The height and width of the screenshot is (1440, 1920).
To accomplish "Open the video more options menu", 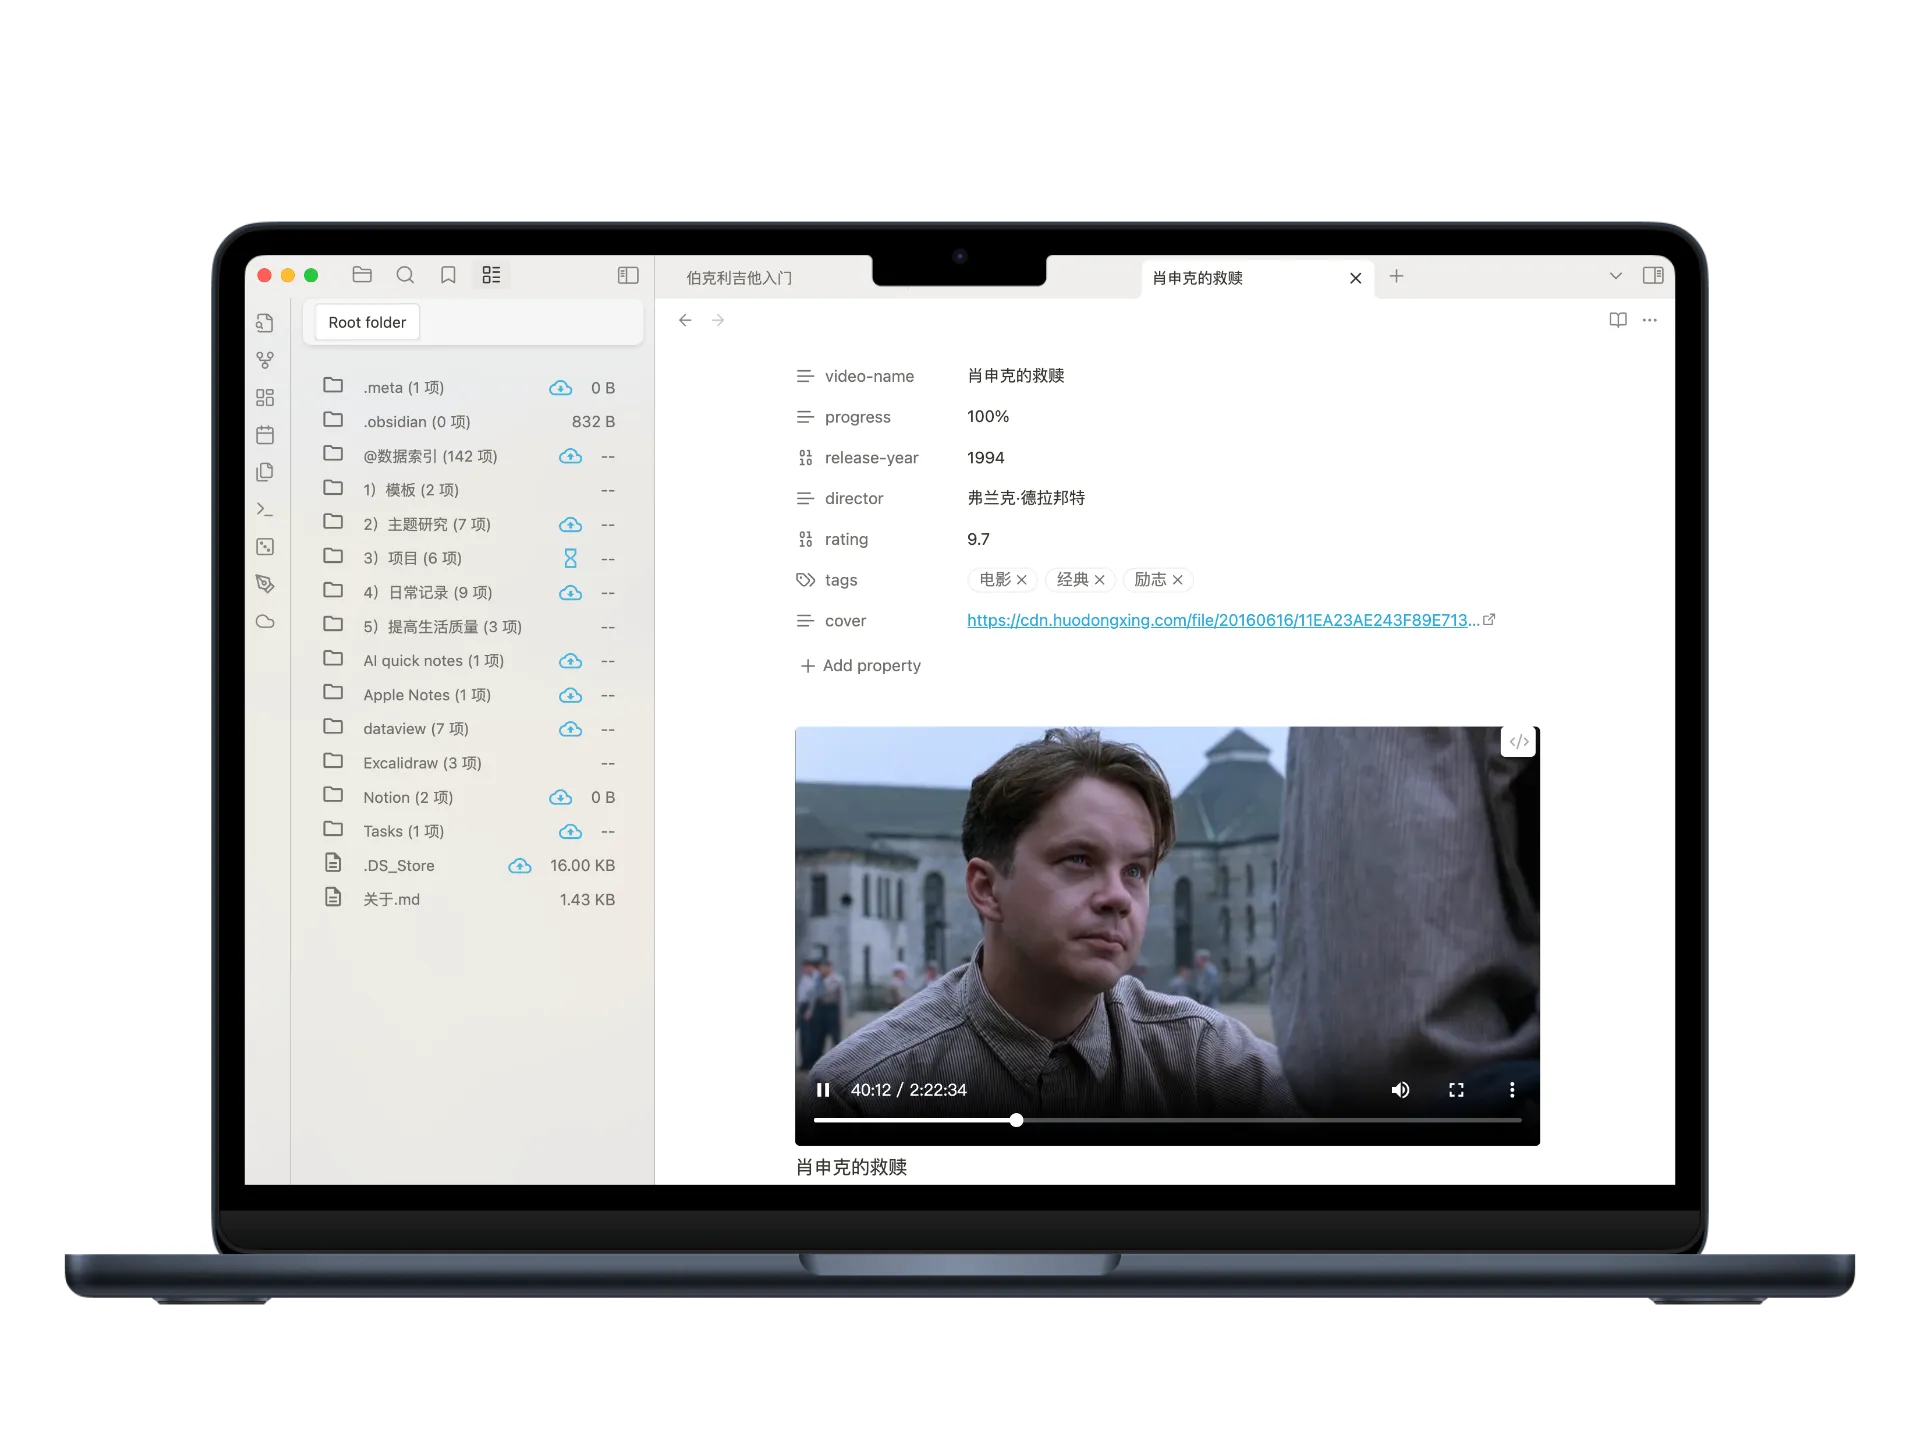I will point(1511,1090).
